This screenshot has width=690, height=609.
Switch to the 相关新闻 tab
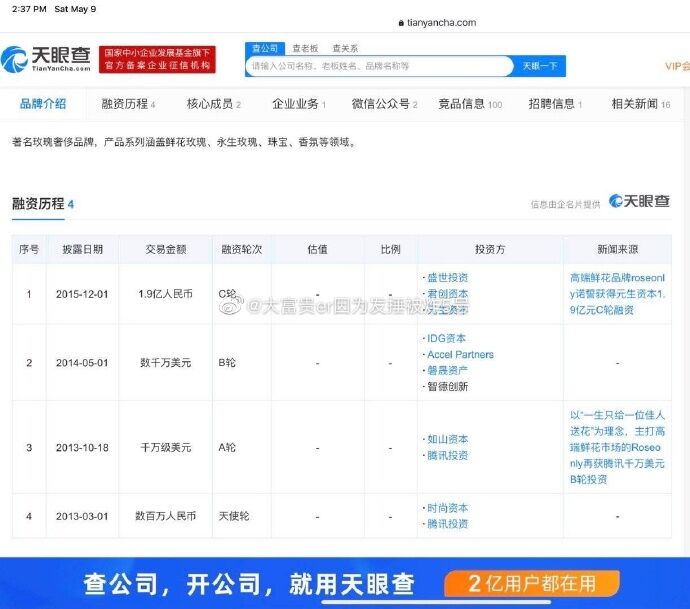641,104
